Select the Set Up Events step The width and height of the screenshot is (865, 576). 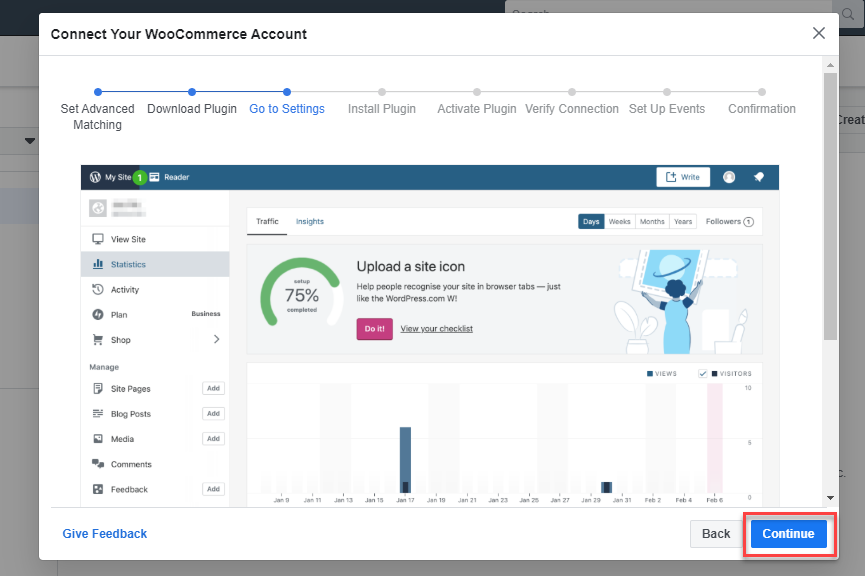(x=666, y=103)
